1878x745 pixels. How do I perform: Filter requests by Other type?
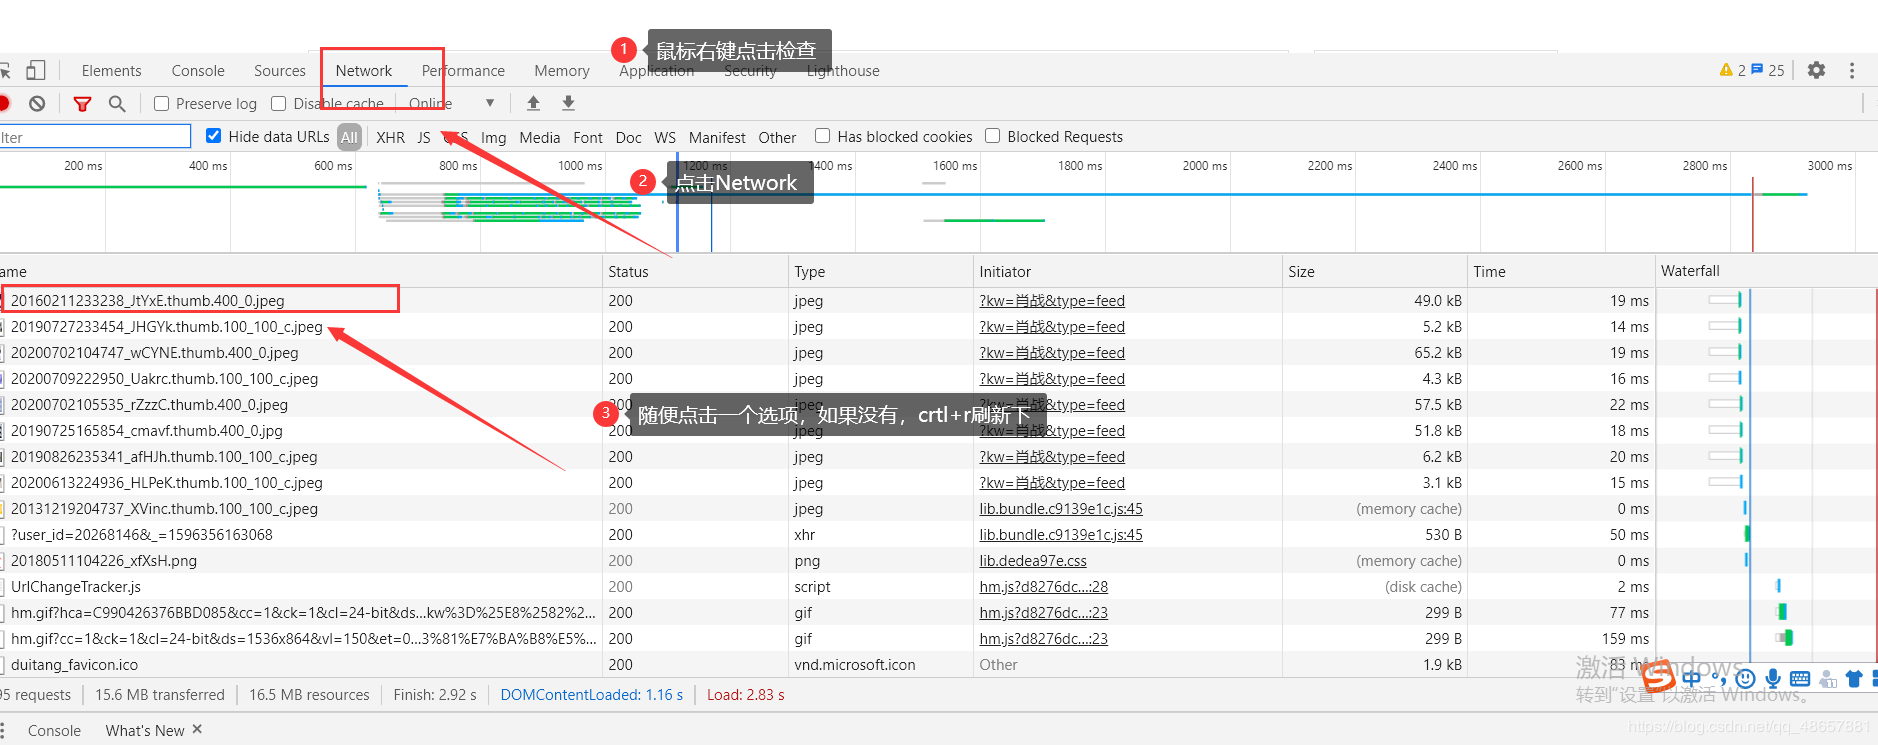[777, 138]
